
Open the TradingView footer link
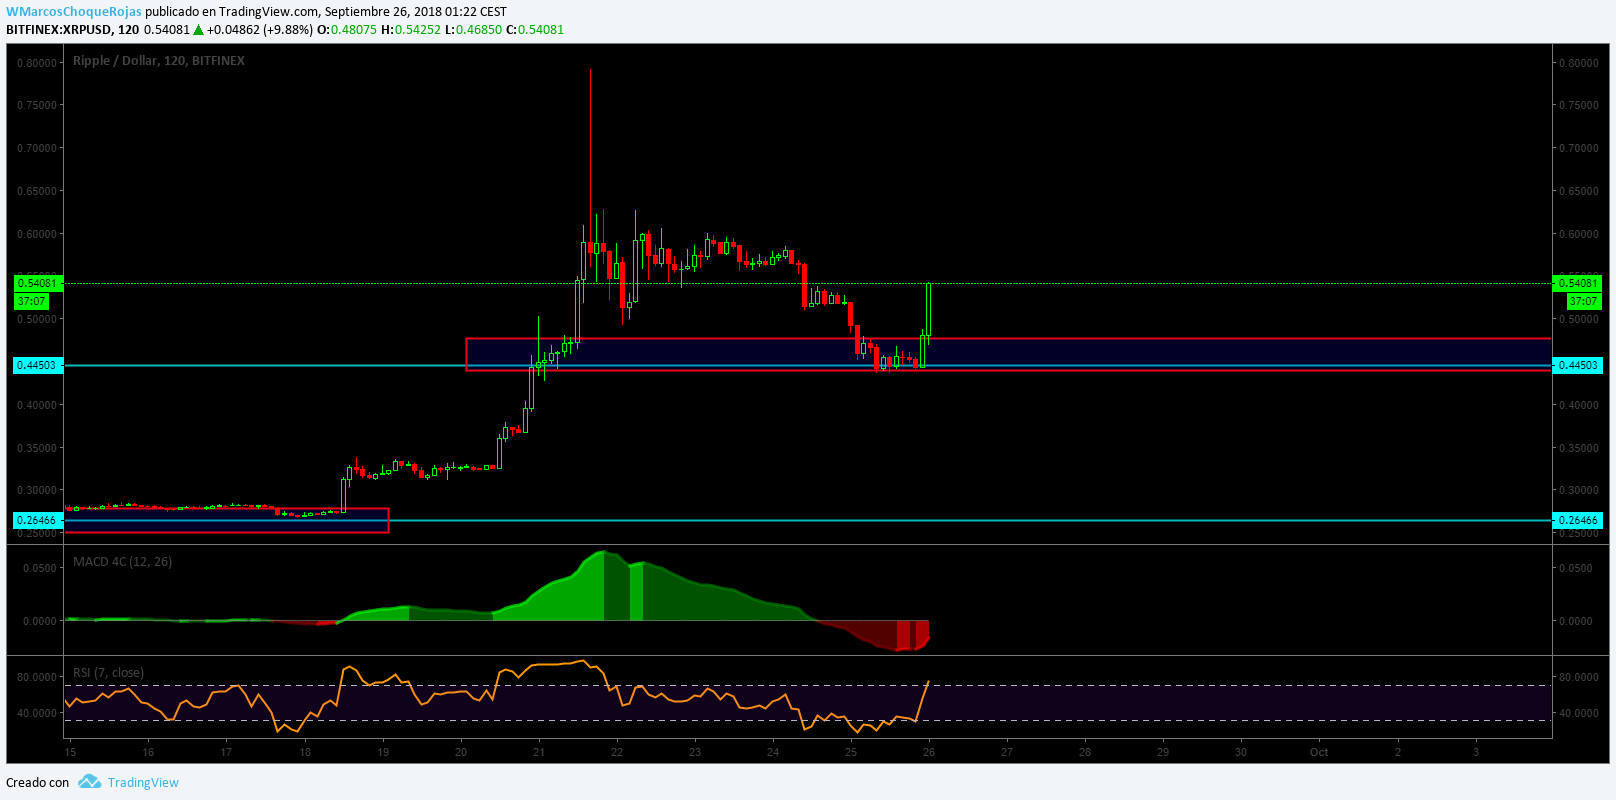click(143, 783)
